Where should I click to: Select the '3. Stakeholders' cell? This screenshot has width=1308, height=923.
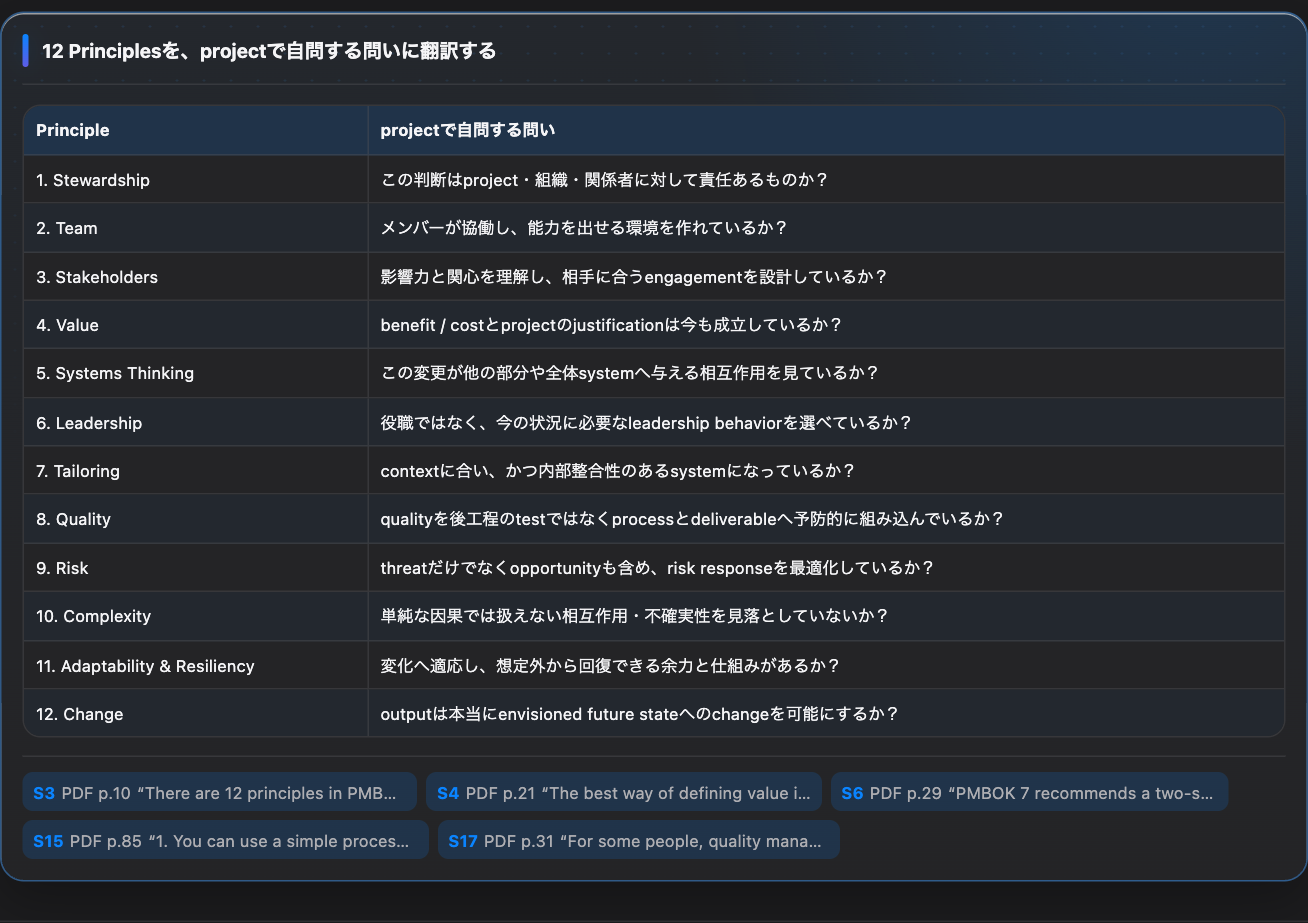(x=196, y=277)
